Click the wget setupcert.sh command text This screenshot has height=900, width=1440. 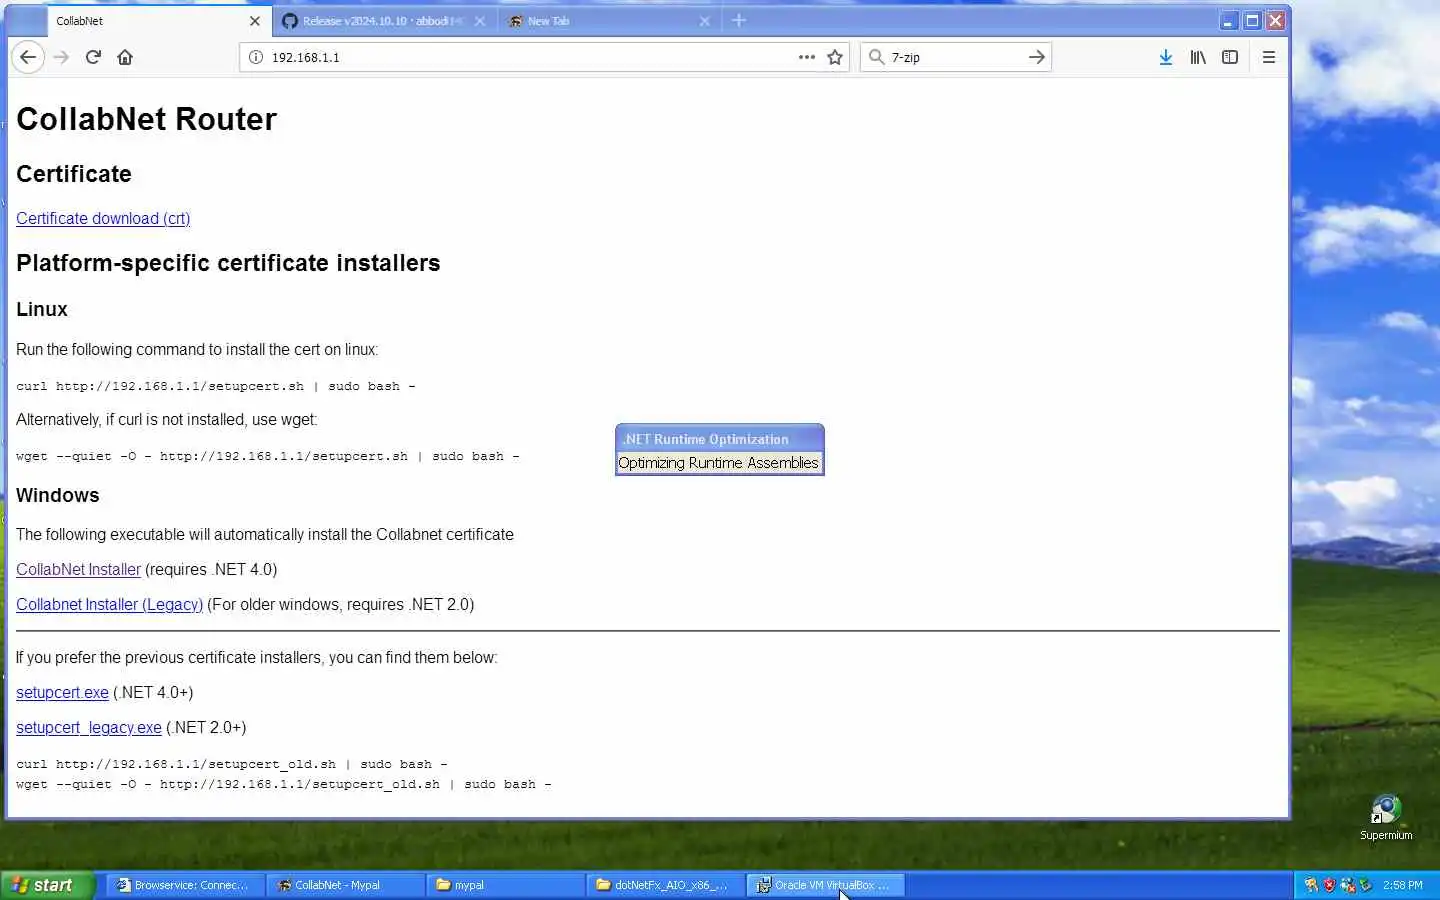click(268, 456)
